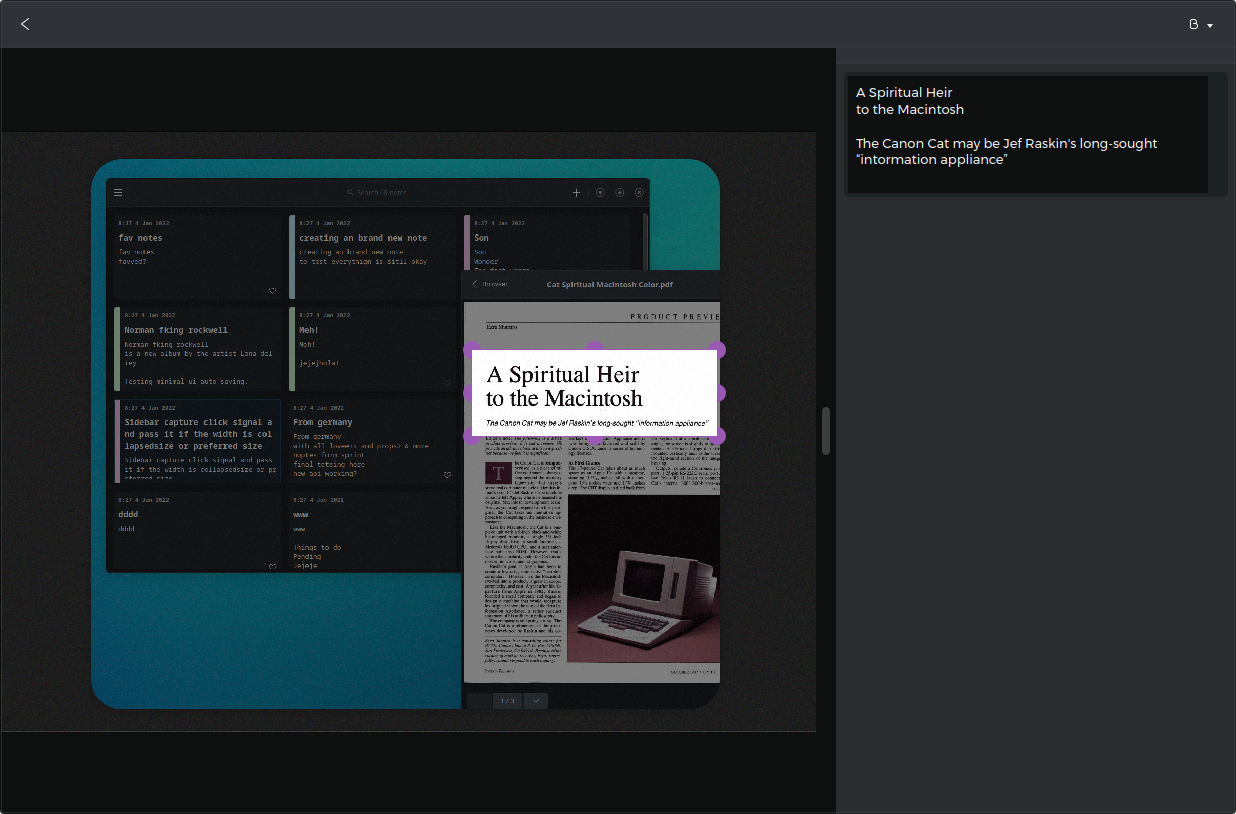Go back using the header arrow
1236x814 pixels.
25,24
